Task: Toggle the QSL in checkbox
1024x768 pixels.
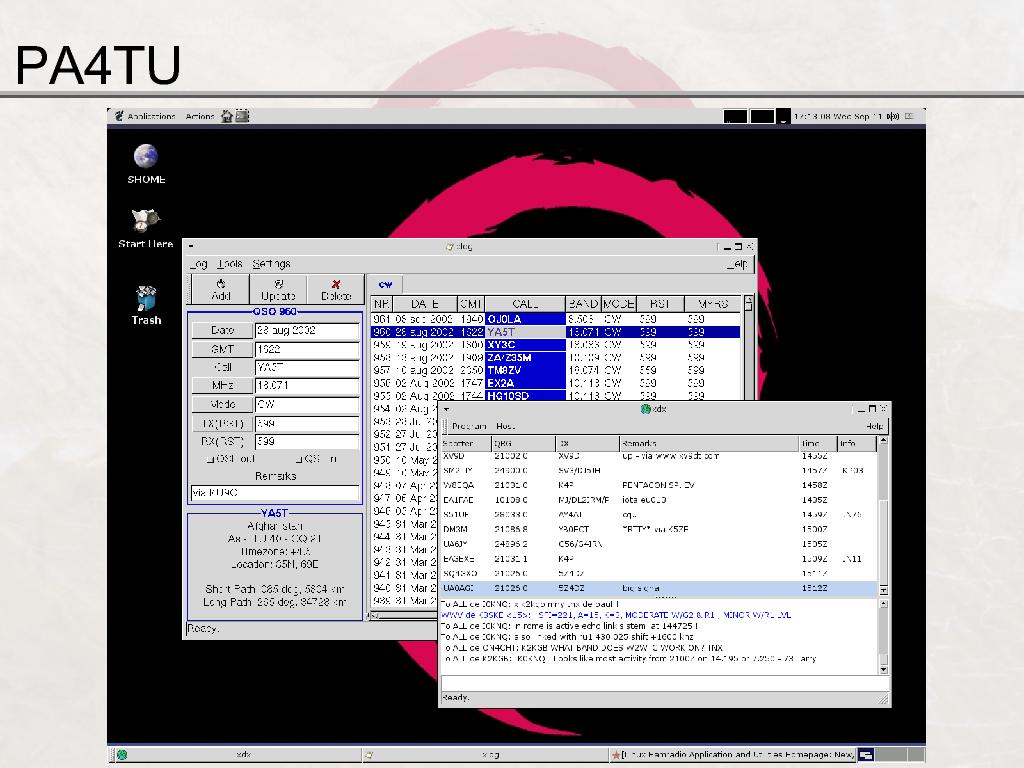Action: 298,459
